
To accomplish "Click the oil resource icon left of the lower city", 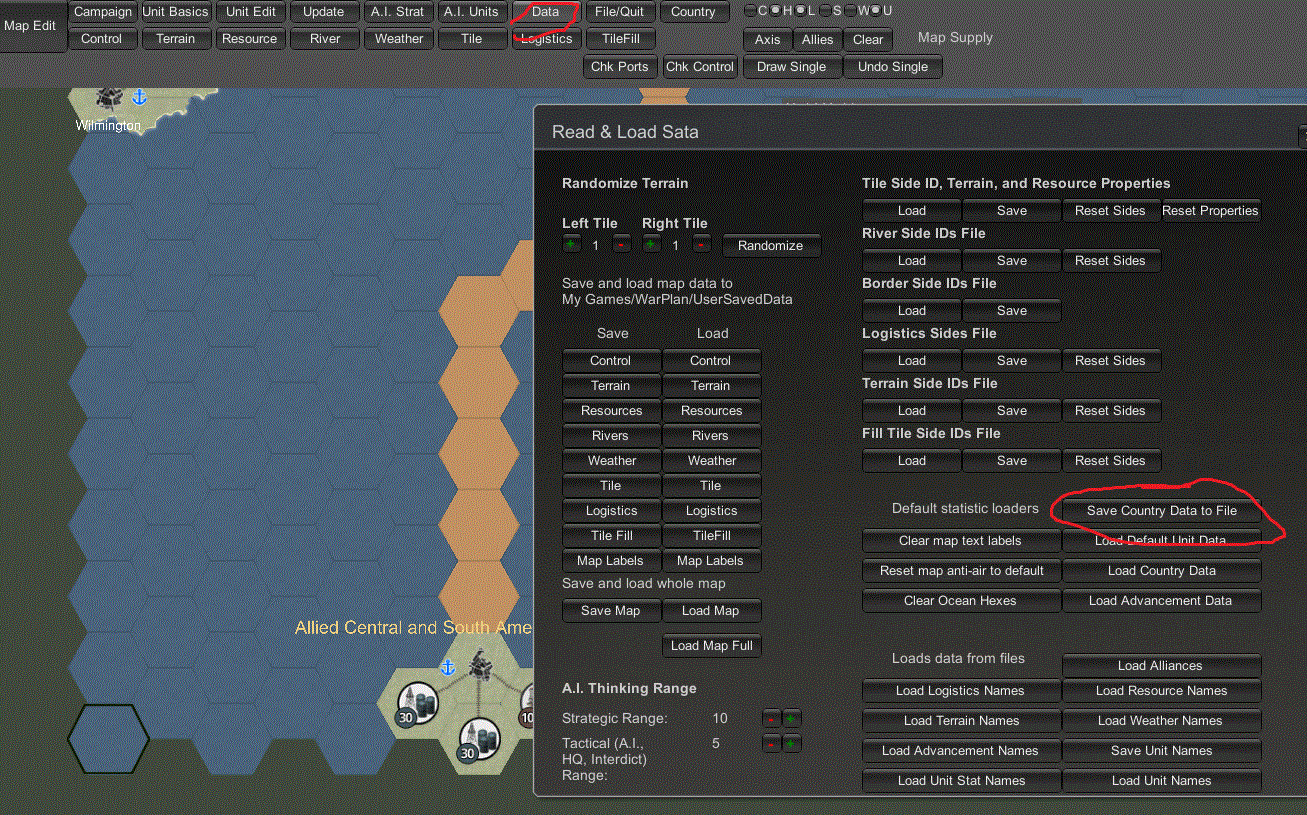I will pyautogui.click(x=415, y=702).
